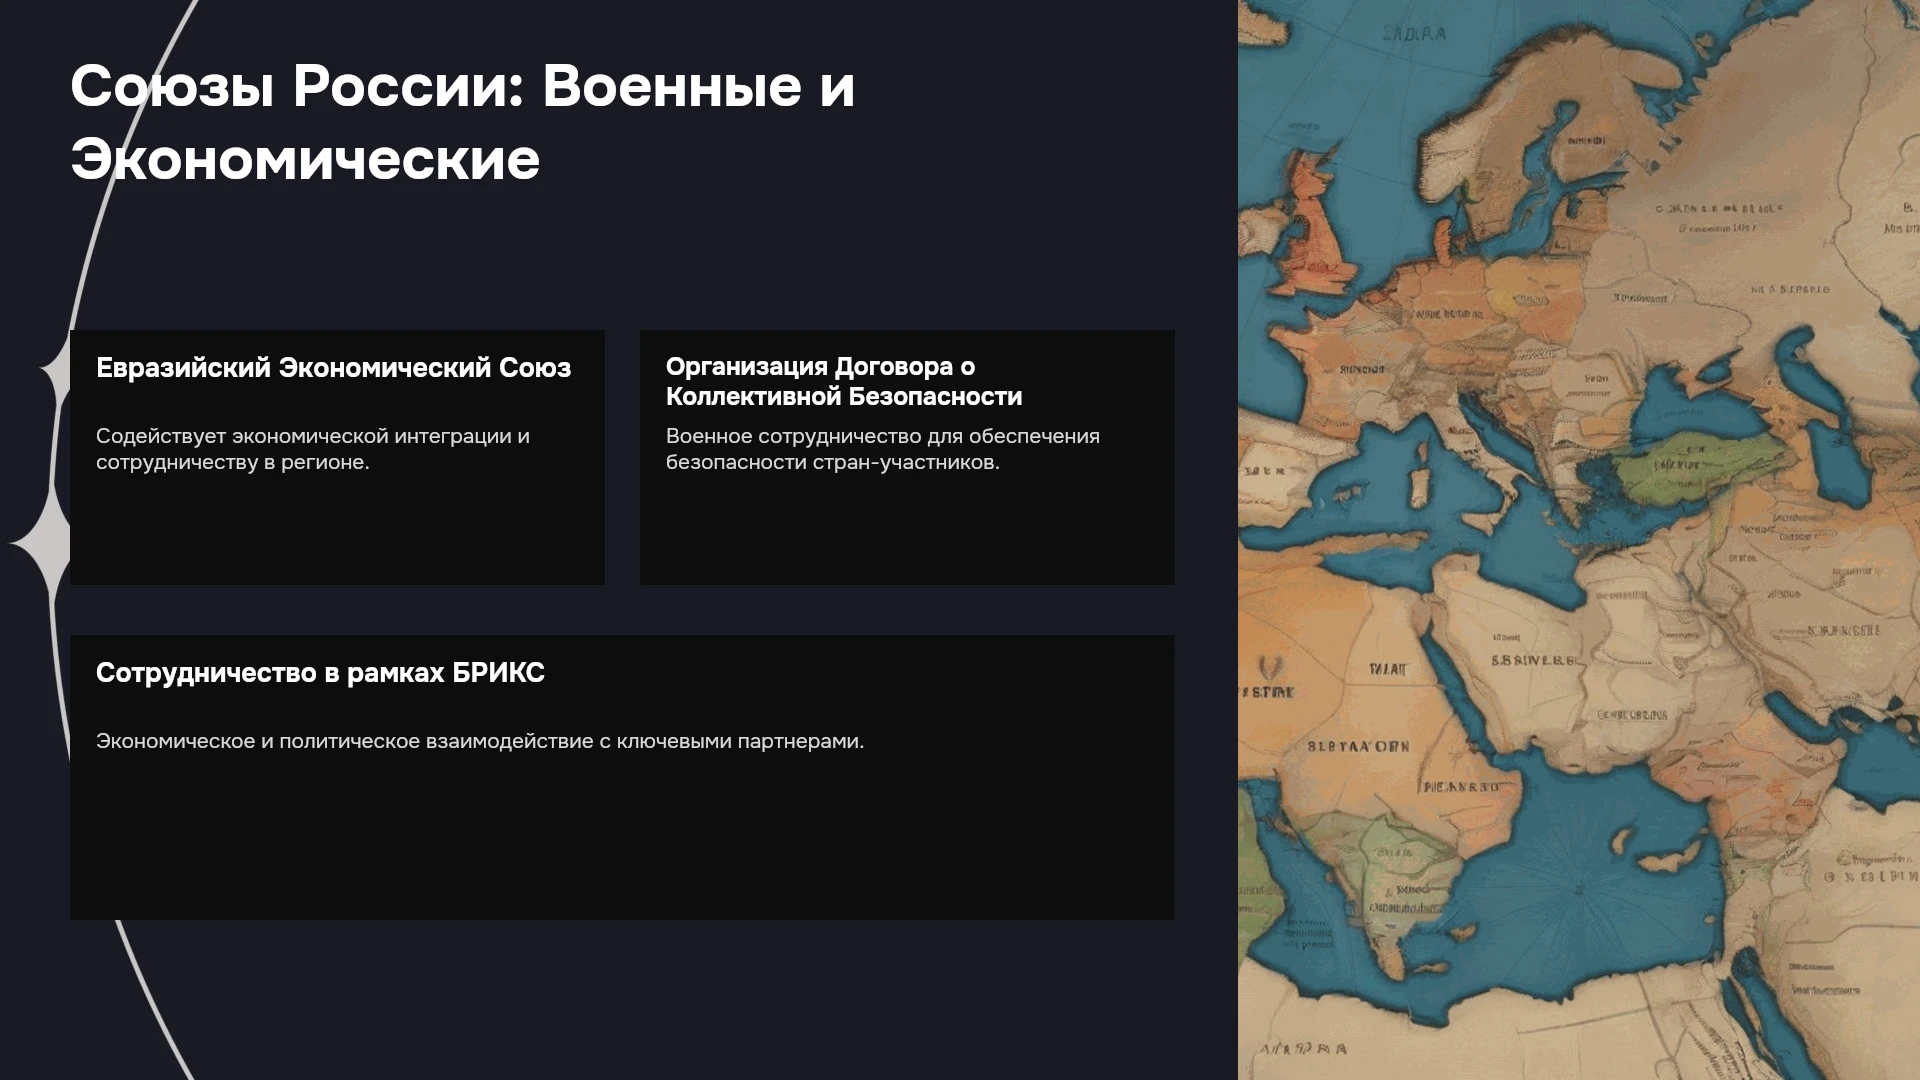Screen dimensions: 1920x1080
Task: Select the 'Сотрудничество в рамках БРИКС' heading
Action: (x=320, y=673)
